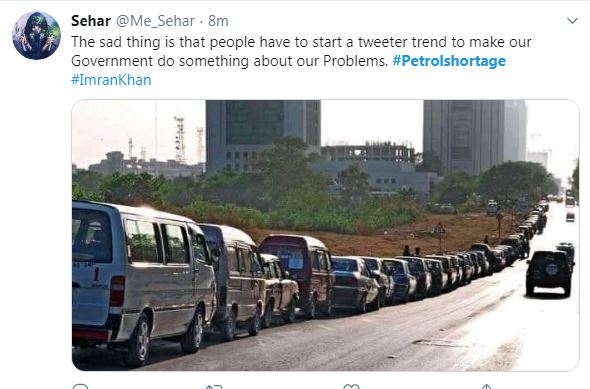Click the Reply speech bubble icon

tap(80, 386)
